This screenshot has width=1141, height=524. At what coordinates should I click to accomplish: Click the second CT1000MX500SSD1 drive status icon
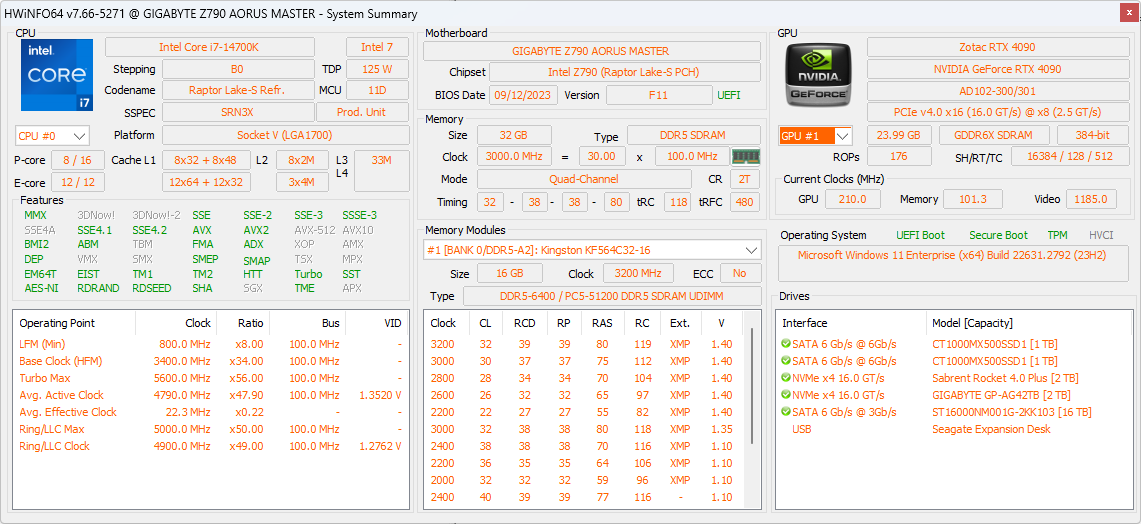point(786,361)
